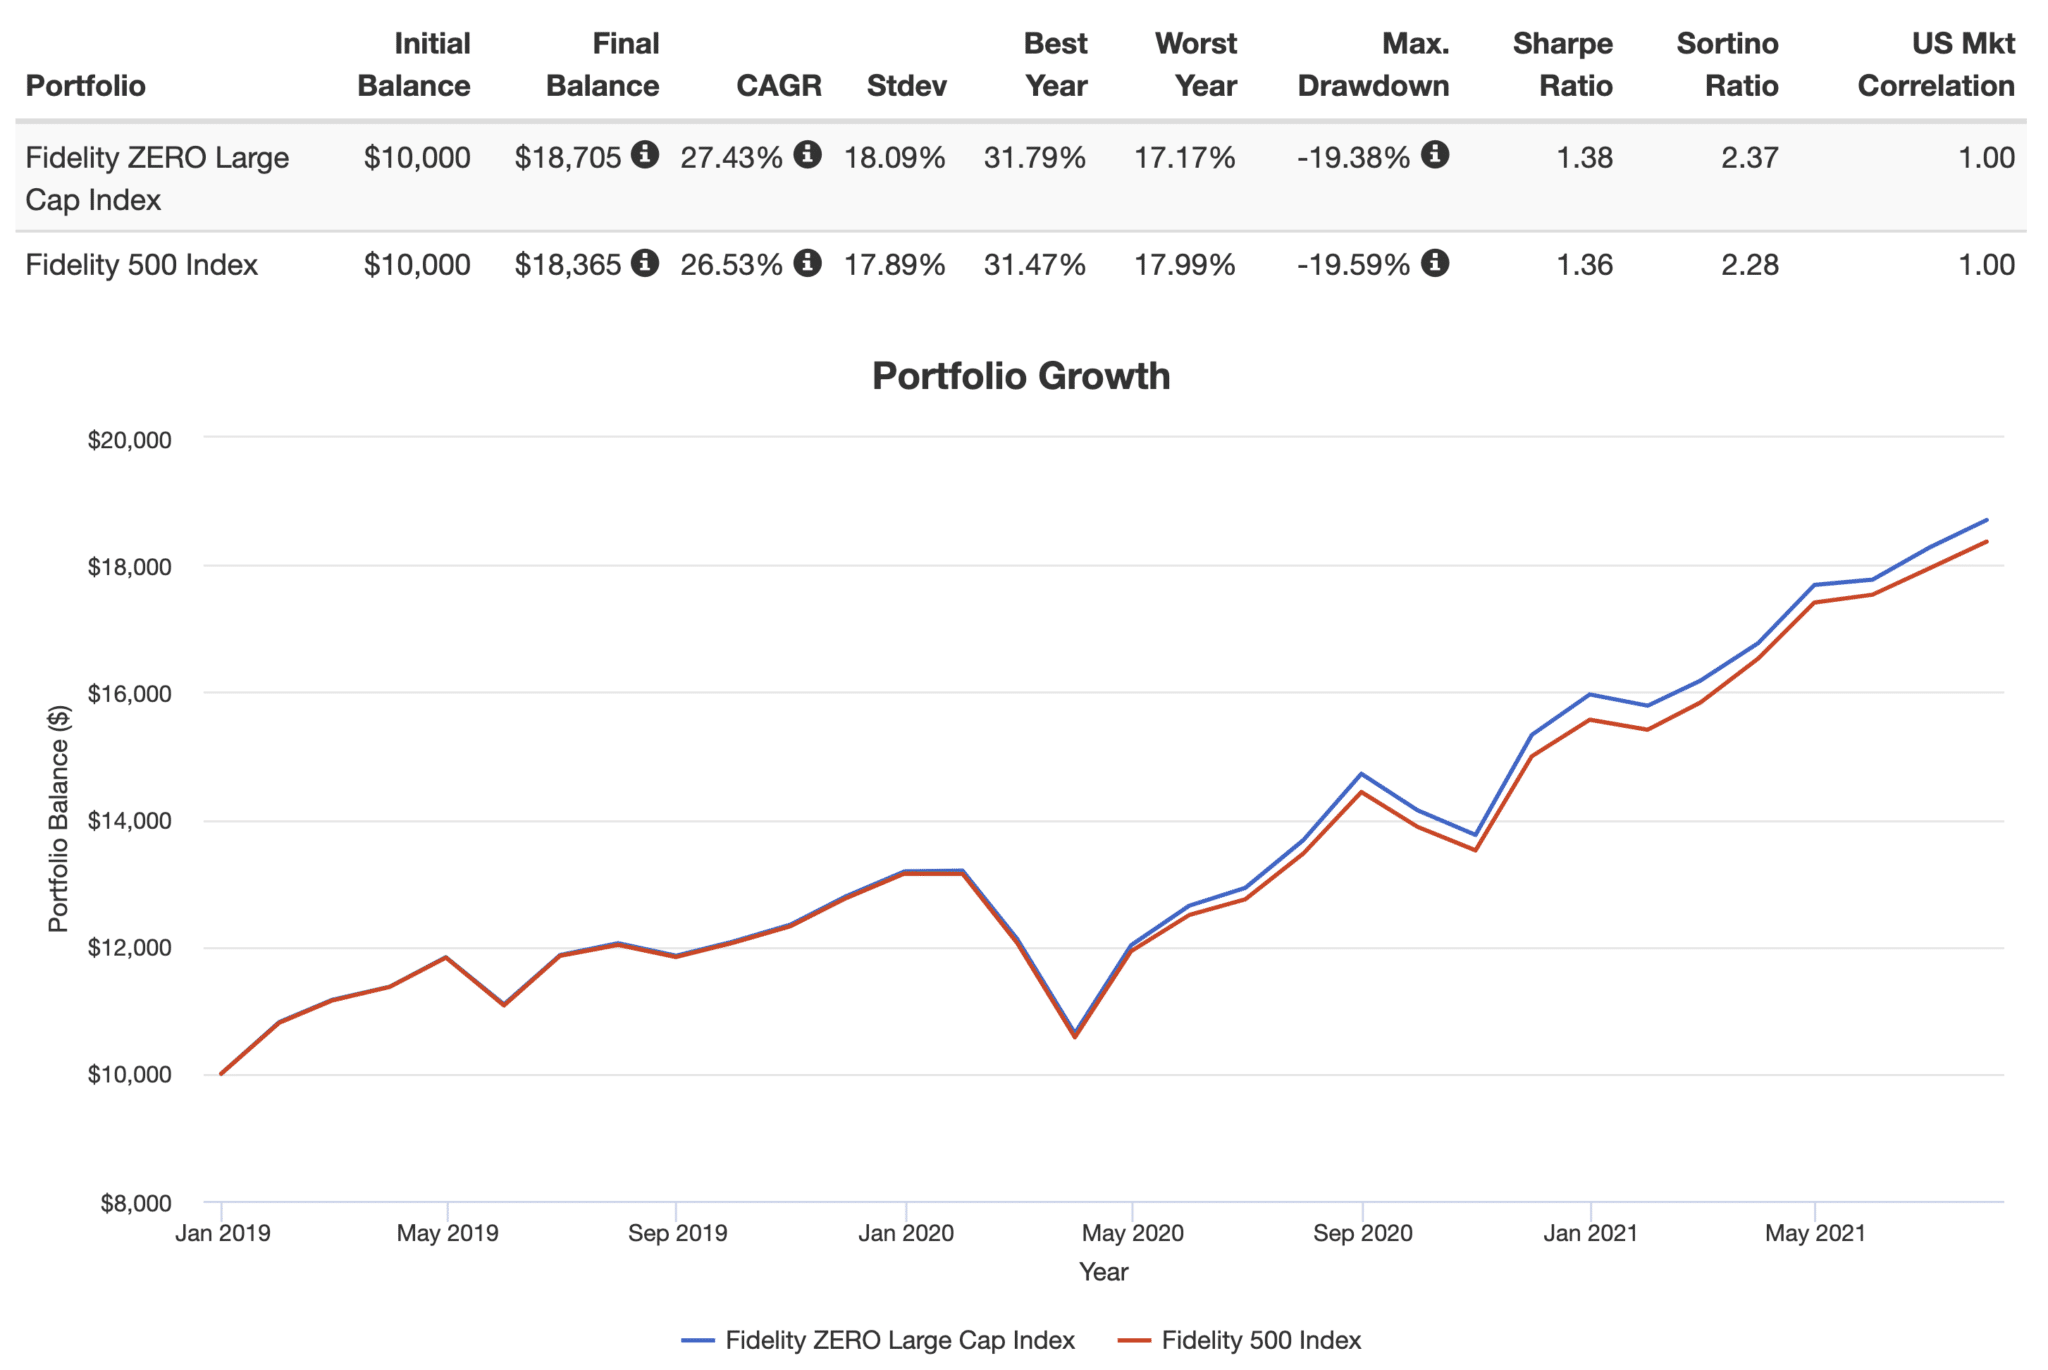Viewport: 2048px width, 1370px height.
Task: Click the $8,000 y-axis label
Action: coord(136,1203)
